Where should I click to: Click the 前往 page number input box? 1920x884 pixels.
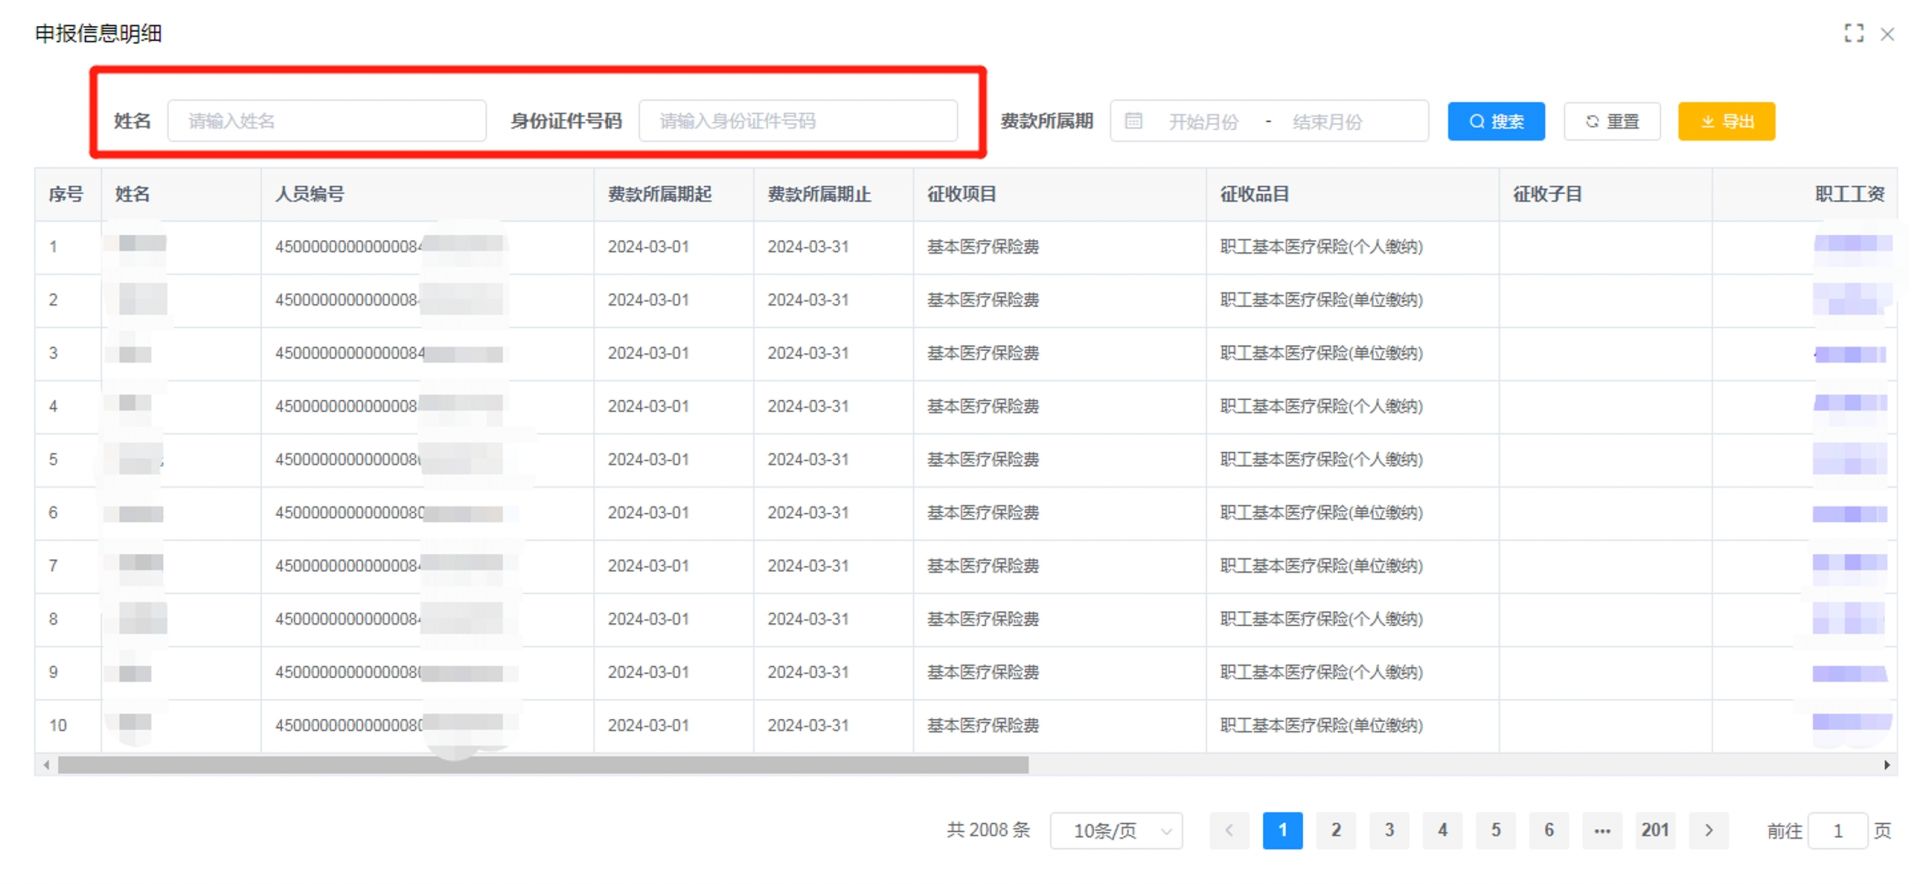(x=1837, y=831)
